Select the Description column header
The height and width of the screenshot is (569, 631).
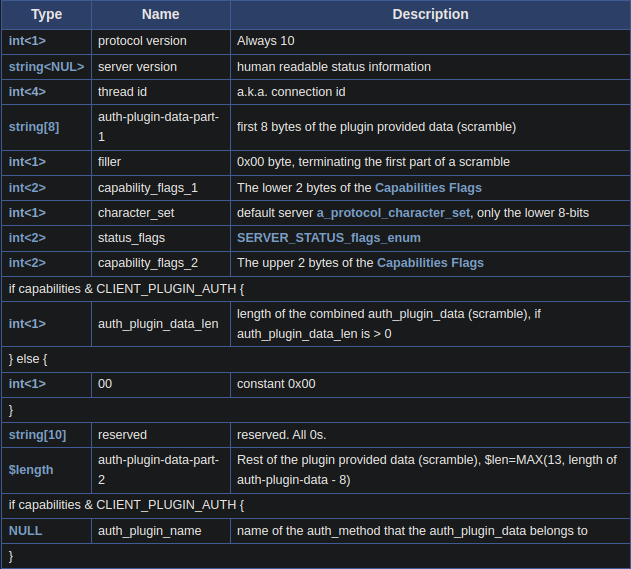430,14
